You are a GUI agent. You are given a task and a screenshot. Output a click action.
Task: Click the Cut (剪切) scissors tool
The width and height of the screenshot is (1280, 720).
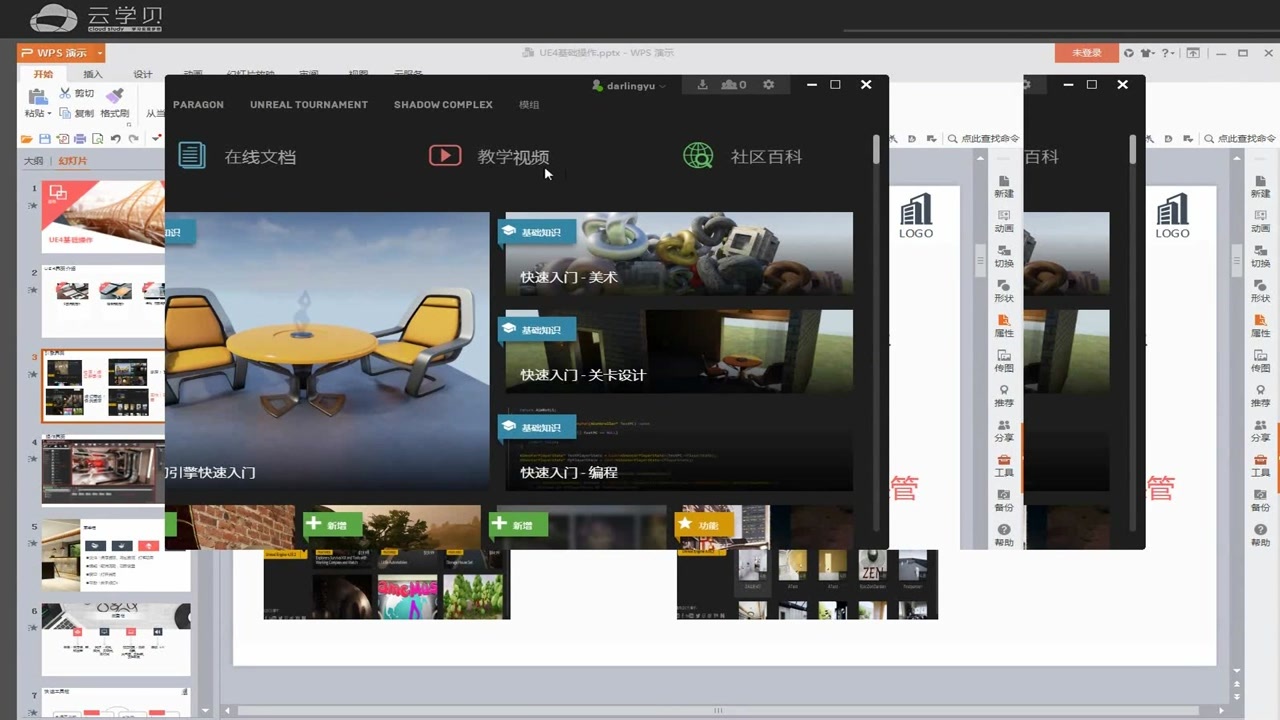pyautogui.click(x=77, y=93)
